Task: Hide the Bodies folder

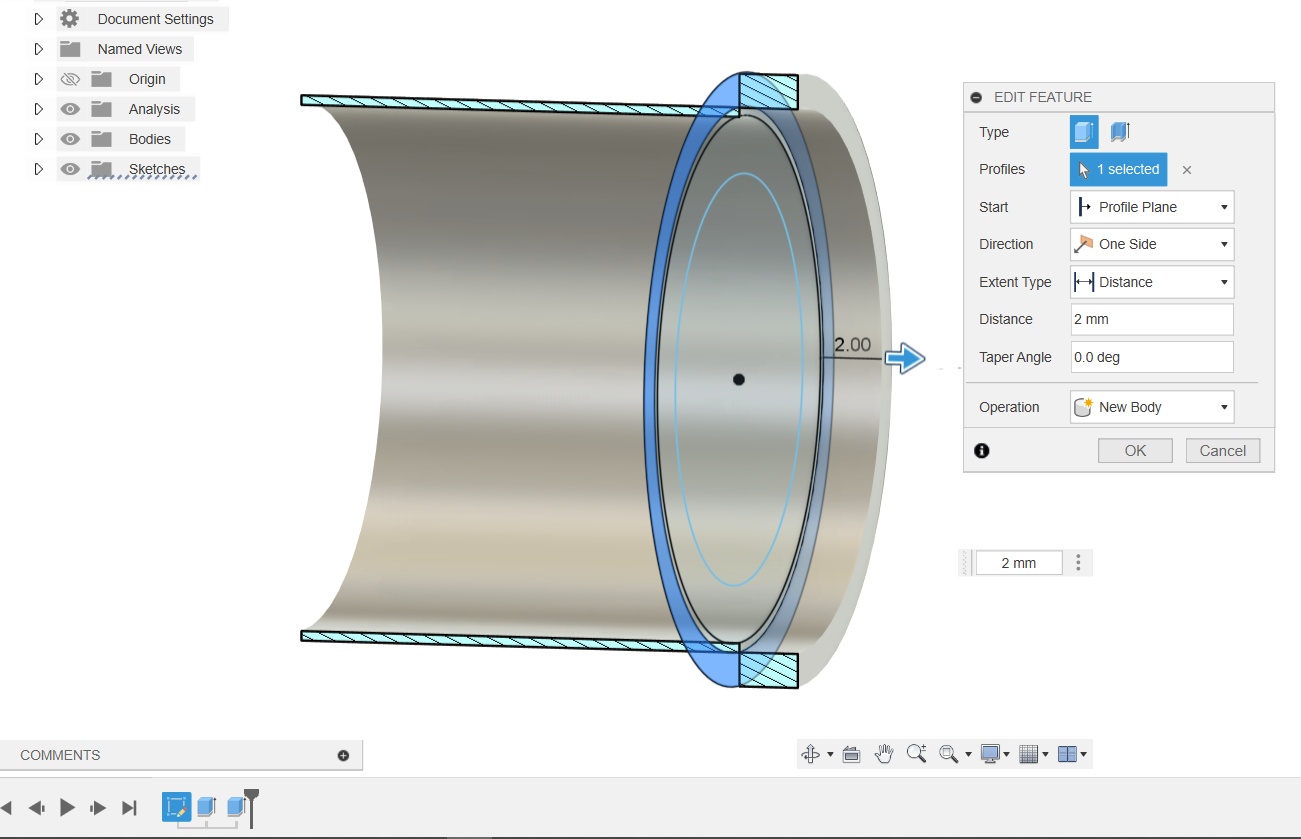Action: (x=69, y=139)
